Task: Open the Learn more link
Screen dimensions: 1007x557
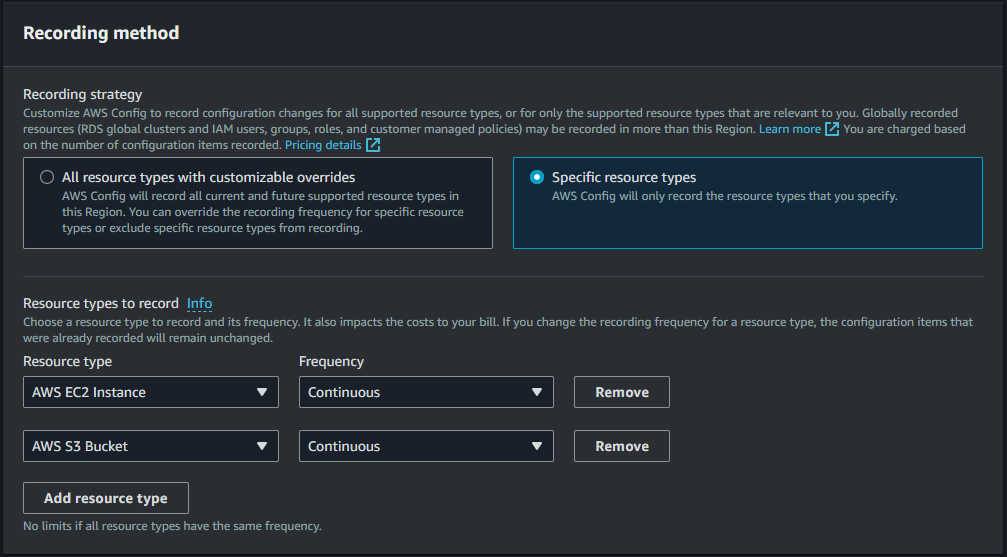Action: click(x=789, y=130)
